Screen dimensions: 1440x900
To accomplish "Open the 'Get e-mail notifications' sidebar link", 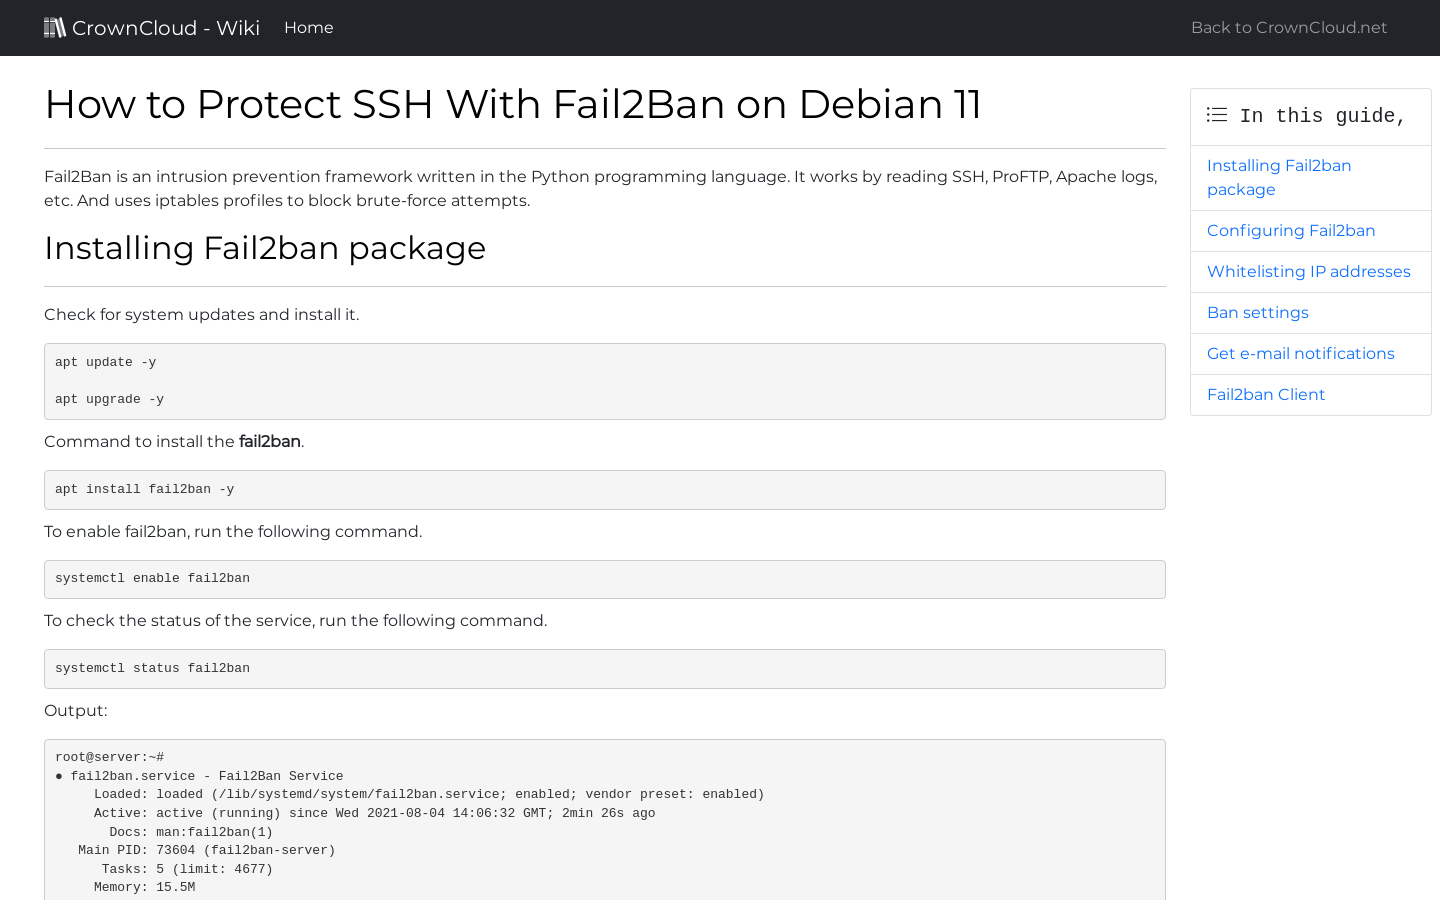I will coord(1300,353).
